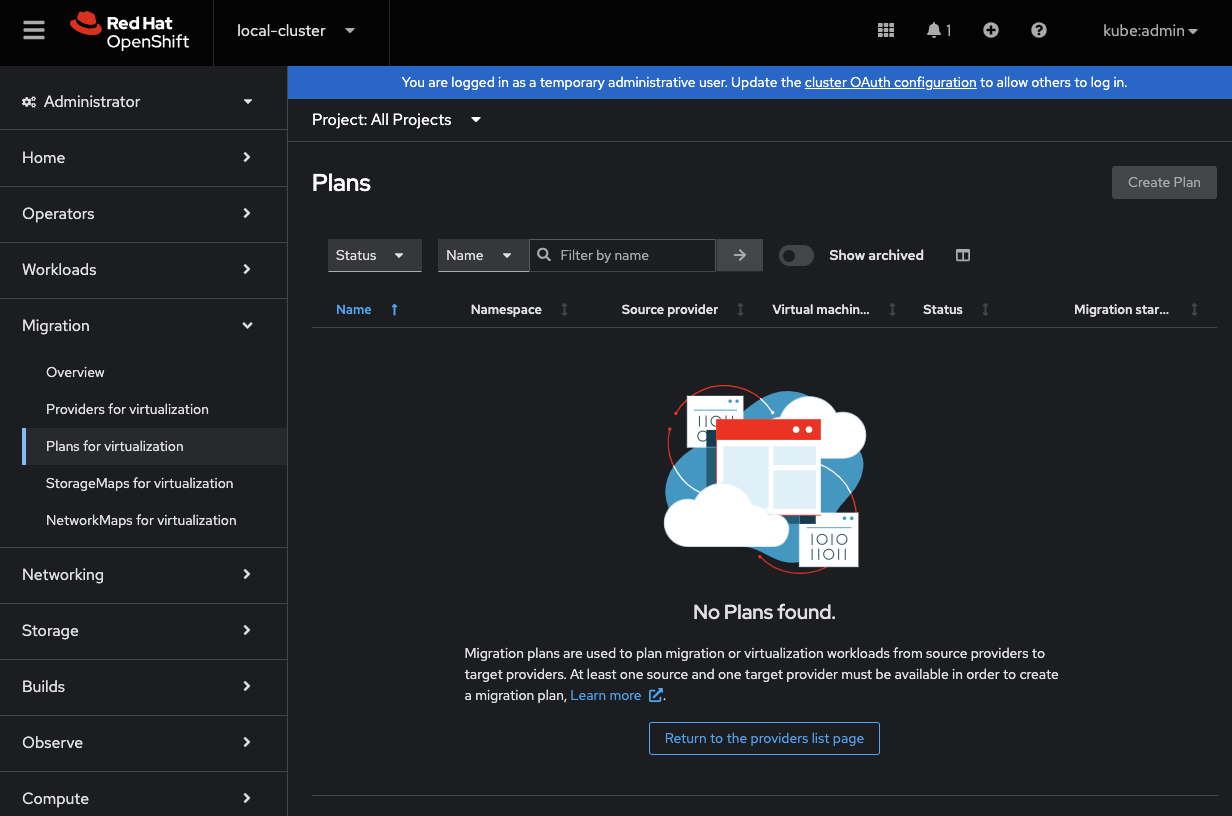Viewport: 1232px width, 816px height.
Task: Select Plans for virtualization nav item
Action: pos(154,446)
